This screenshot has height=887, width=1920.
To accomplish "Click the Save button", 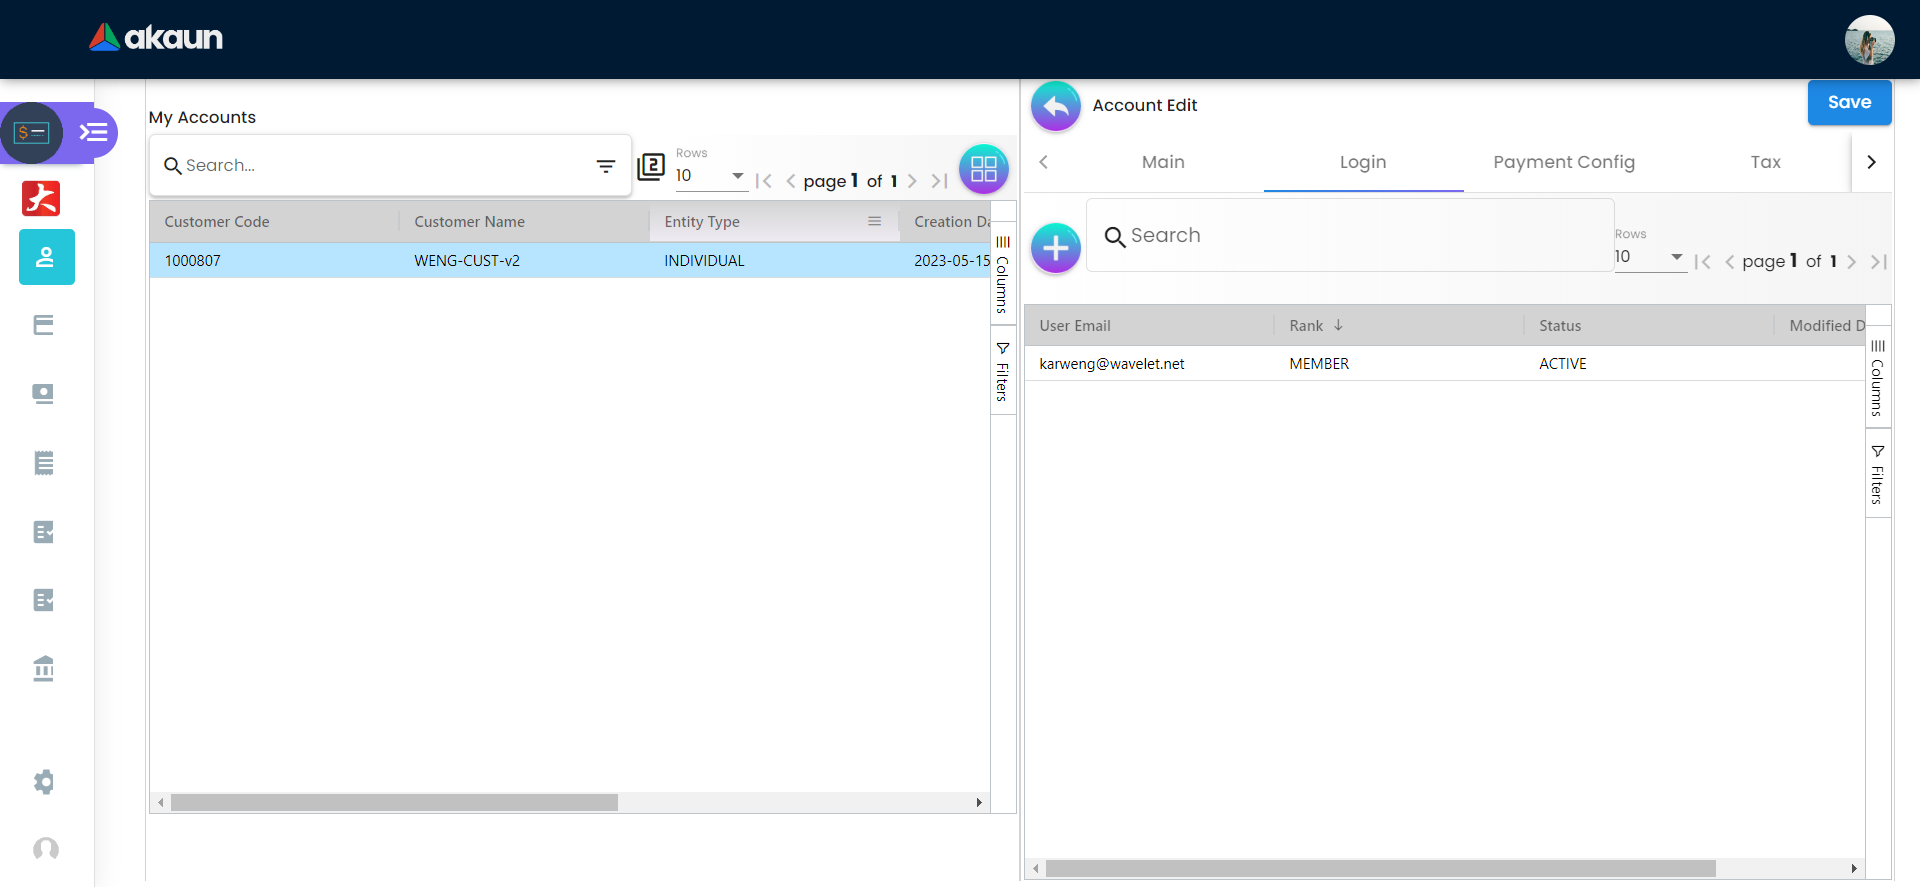I will coord(1848,102).
